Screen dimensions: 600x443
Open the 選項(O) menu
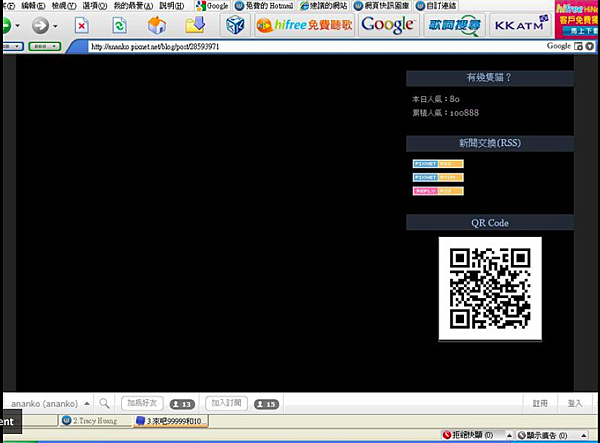coord(95,6)
